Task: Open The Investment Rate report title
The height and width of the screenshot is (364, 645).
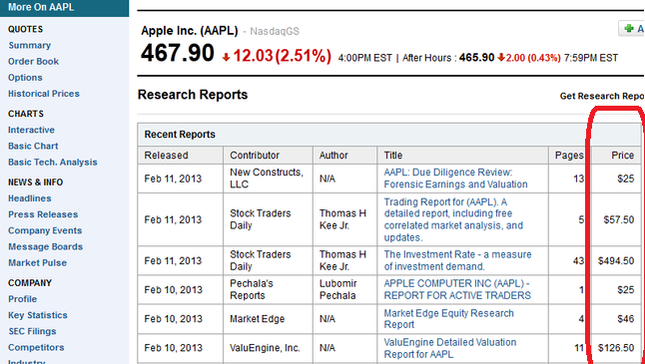Action: 457,260
